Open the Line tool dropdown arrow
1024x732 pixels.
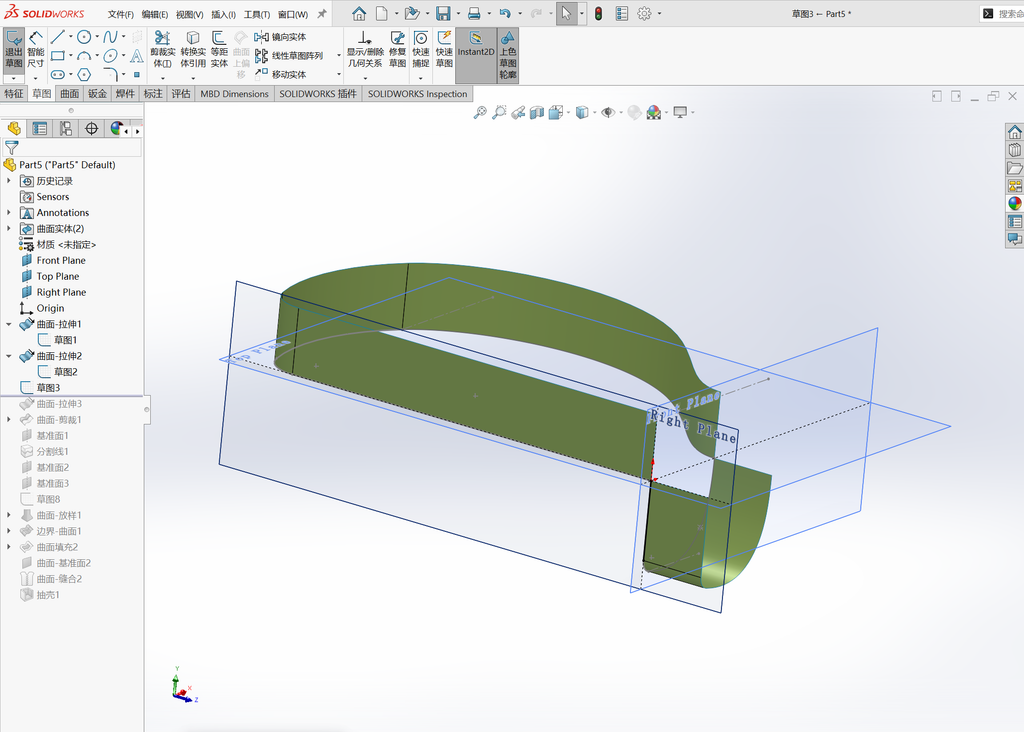[x=71, y=37]
